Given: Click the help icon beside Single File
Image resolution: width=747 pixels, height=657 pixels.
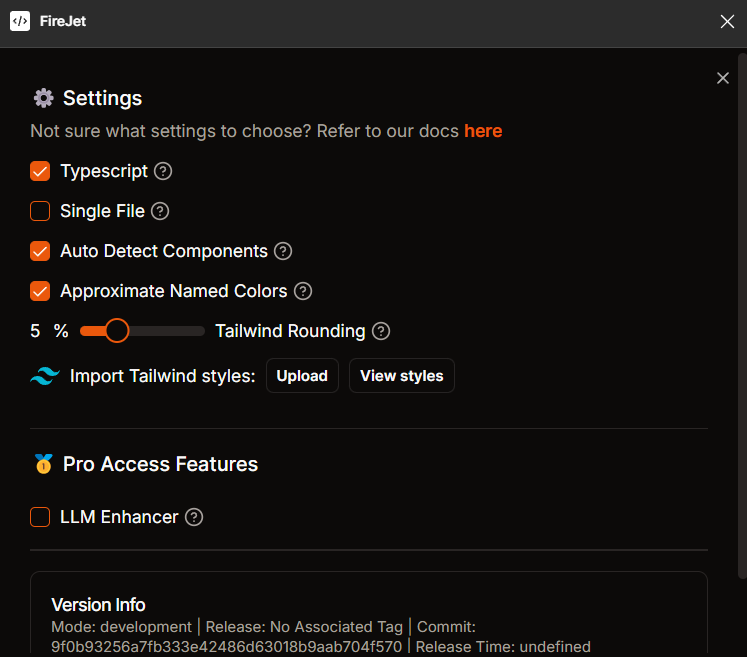Looking at the screenshot, I should pyautogui.click(x=160, y=211).
